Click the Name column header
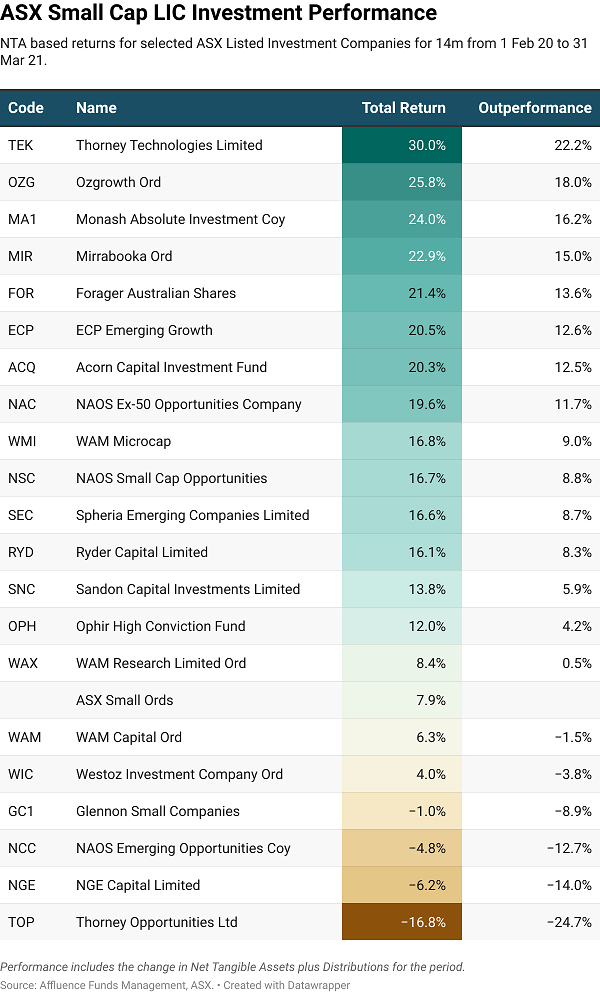The height and width of the screenshot is (992, 600). click(x=96, y=108)
